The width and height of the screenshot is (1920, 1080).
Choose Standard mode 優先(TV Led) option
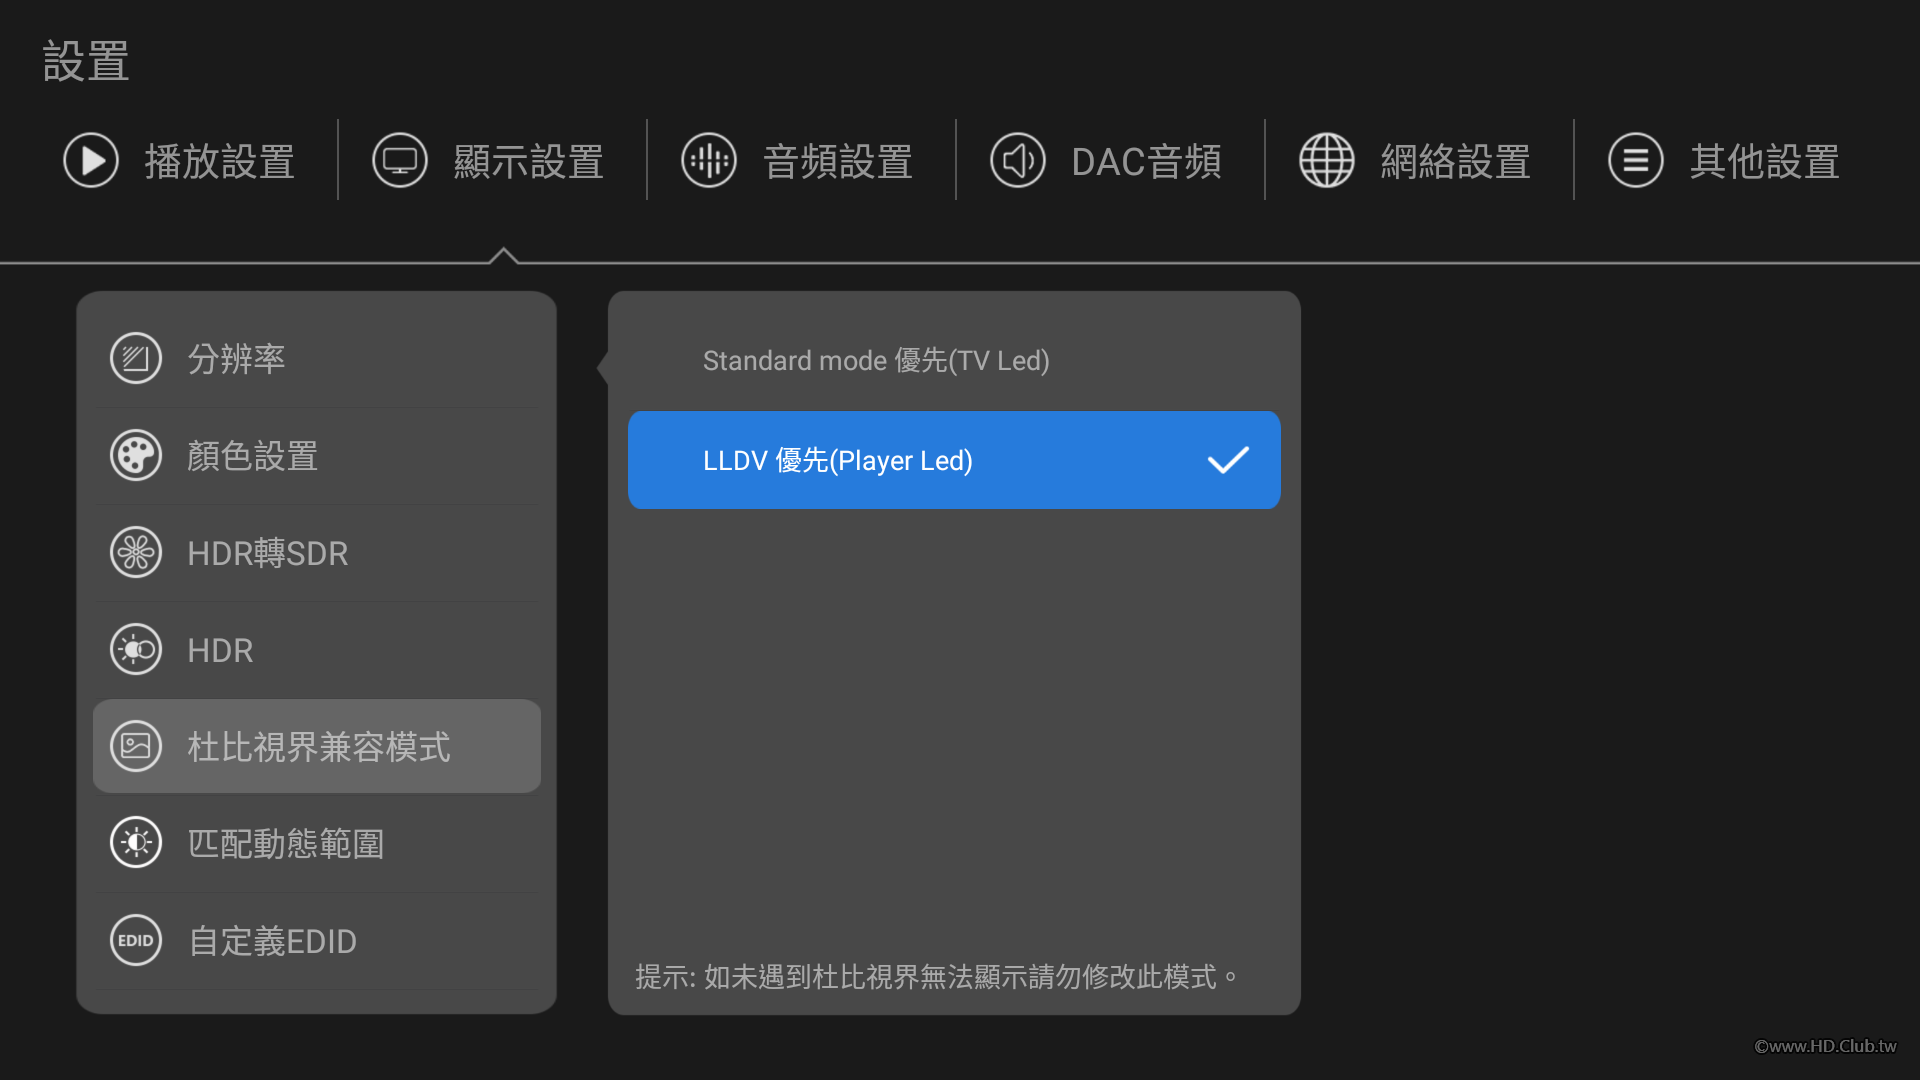click(x=954, y=361)
